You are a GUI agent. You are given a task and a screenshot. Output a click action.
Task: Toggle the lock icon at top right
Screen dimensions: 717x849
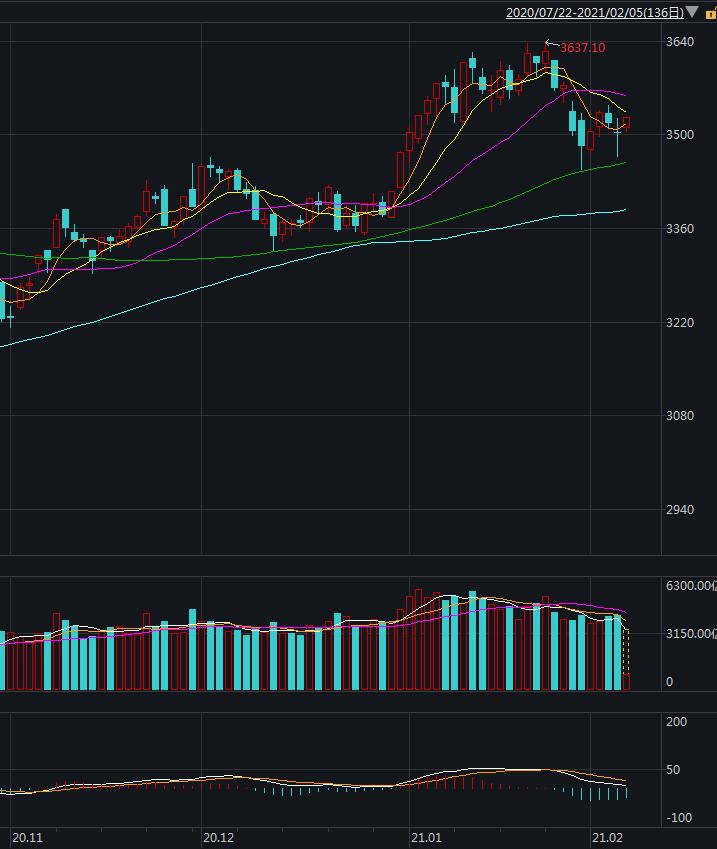(x=710, y=13)
